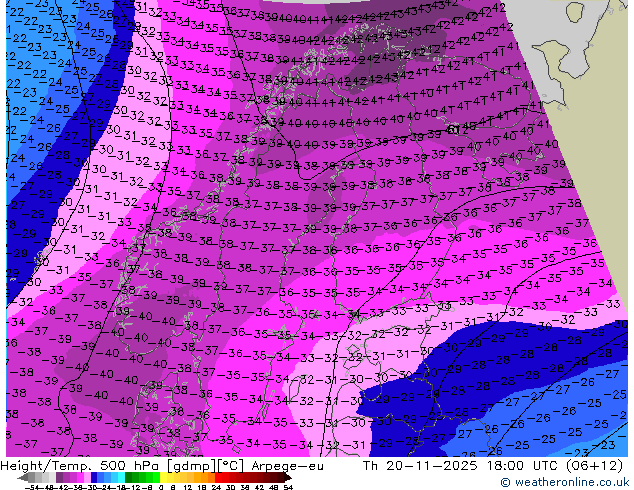Image resolution: width=634 pixels, height=490 pixels.
Task: Pick the dark green legend swatch near -12
Action: pyautogui.click(x=129, y=477)
